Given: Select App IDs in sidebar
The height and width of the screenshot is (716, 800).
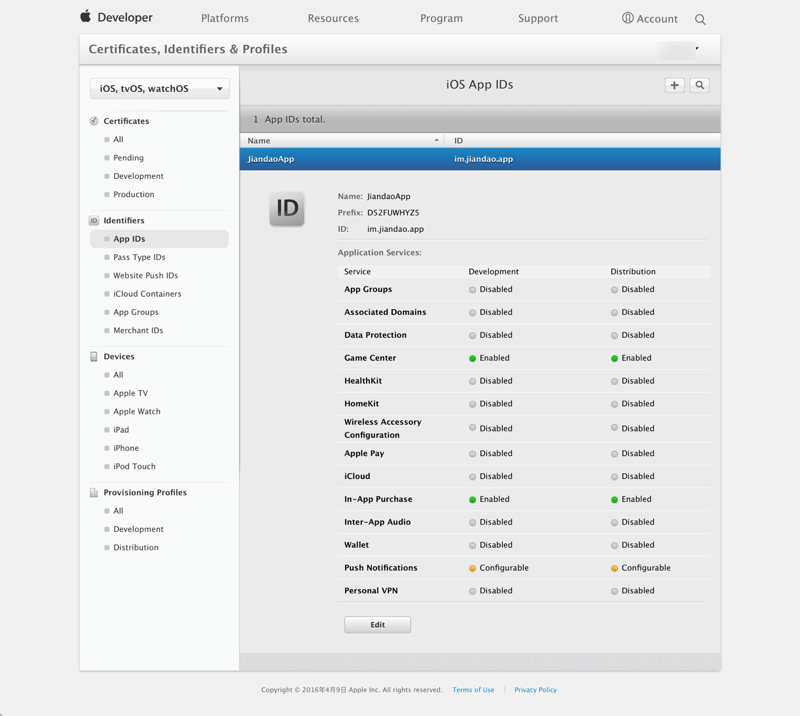Looking at the screenshot, I should tap(159, 239).
